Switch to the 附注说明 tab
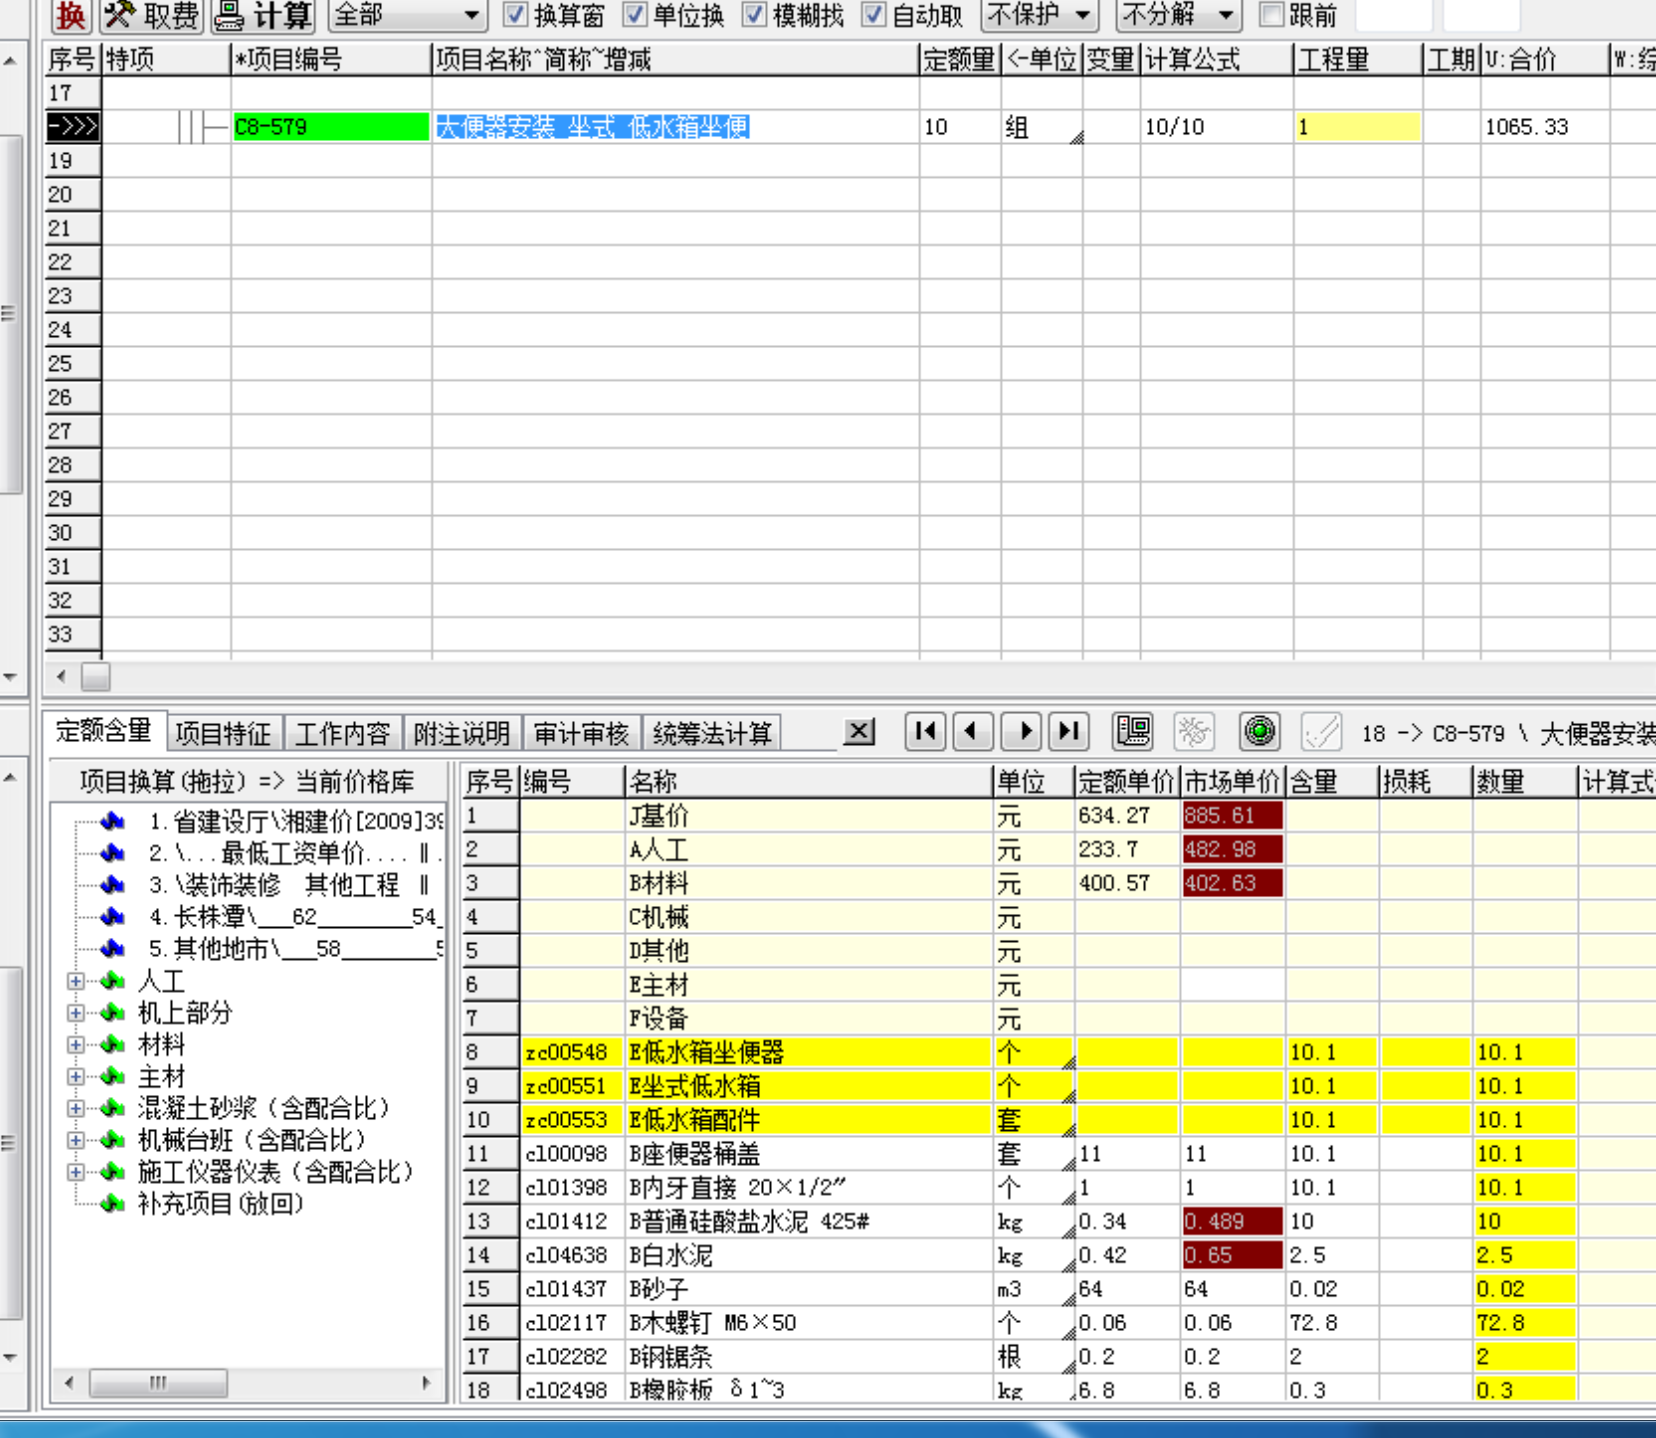Image resolution: width=1656 pixels, height=1438 pixels. pos(462,734)
